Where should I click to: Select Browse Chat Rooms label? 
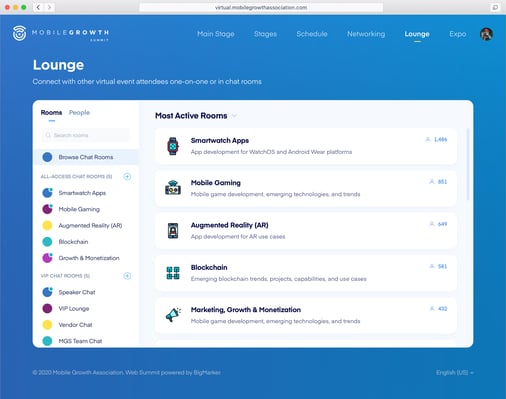86,157
